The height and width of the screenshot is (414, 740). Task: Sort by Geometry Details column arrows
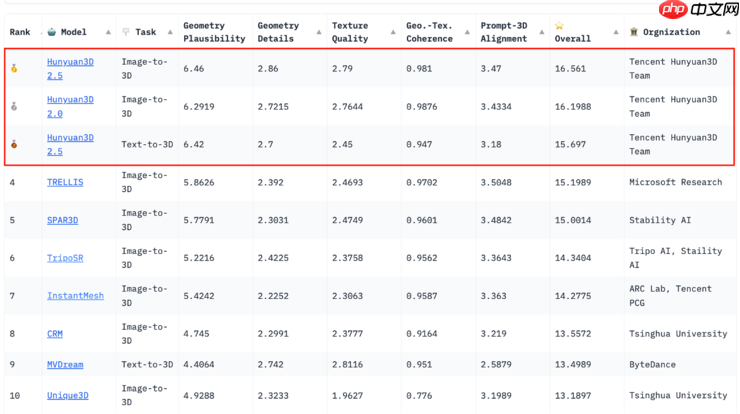click(319, 32)
